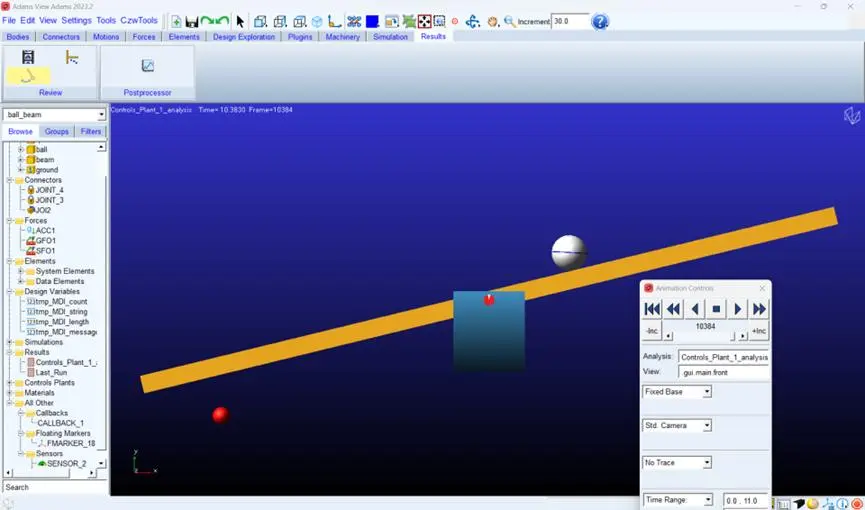This screenshot has width=865, height=510.
Task: Click the animation filmstrip icon in Review
Action: 28,57
